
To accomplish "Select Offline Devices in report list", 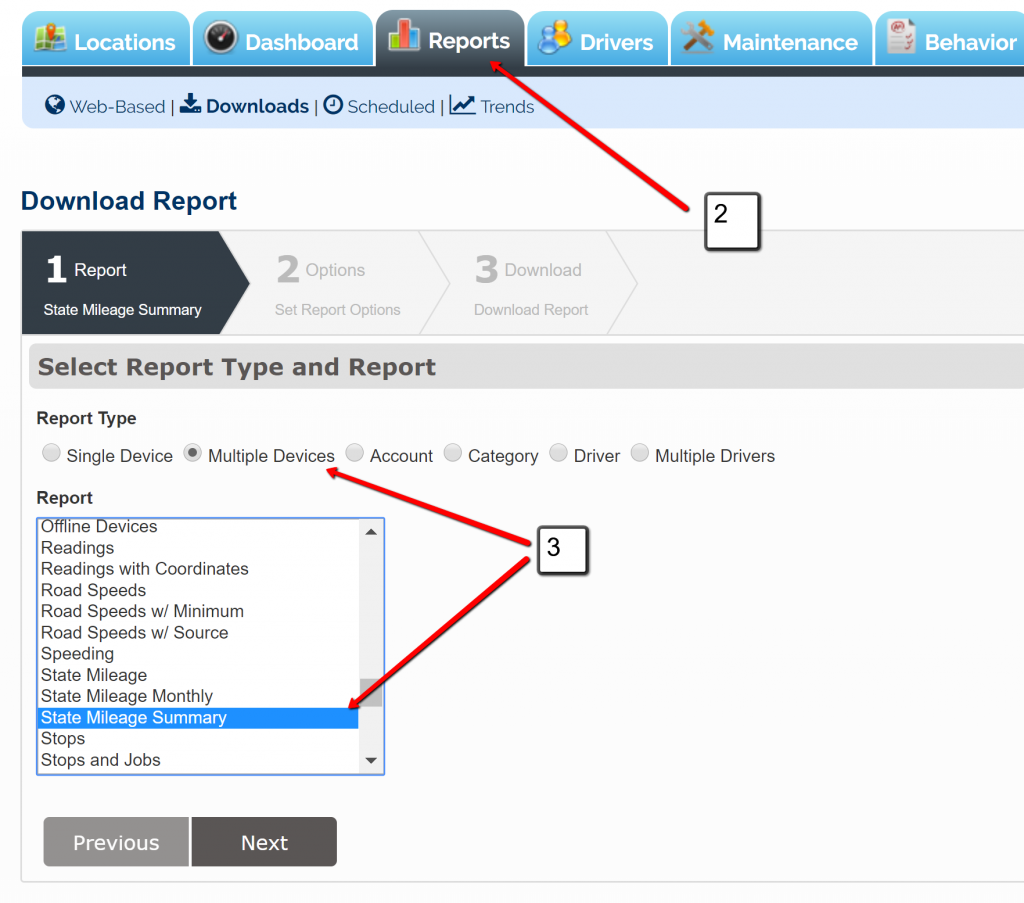I will pyautogui.click(x=199, y=526).
